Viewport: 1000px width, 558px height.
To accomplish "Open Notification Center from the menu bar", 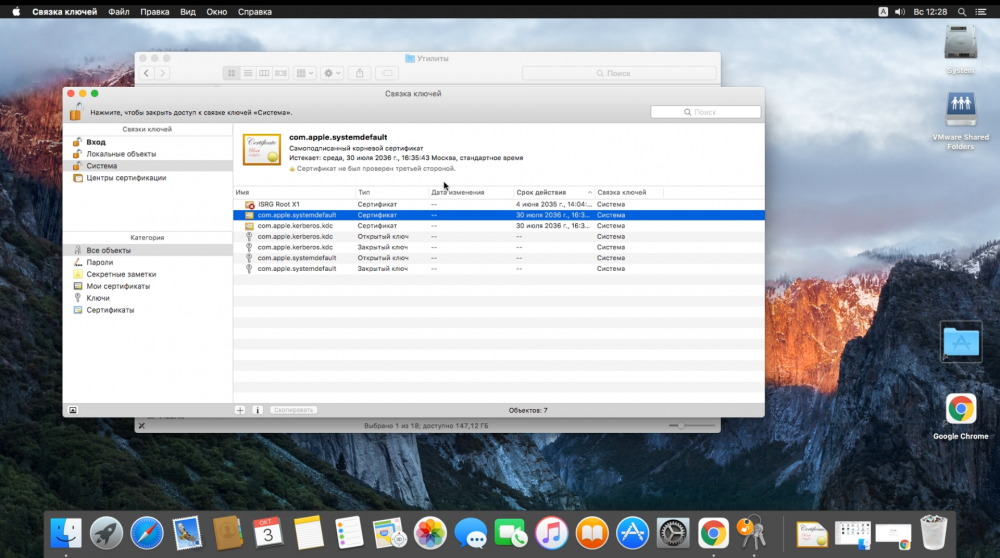I will 981,11.
